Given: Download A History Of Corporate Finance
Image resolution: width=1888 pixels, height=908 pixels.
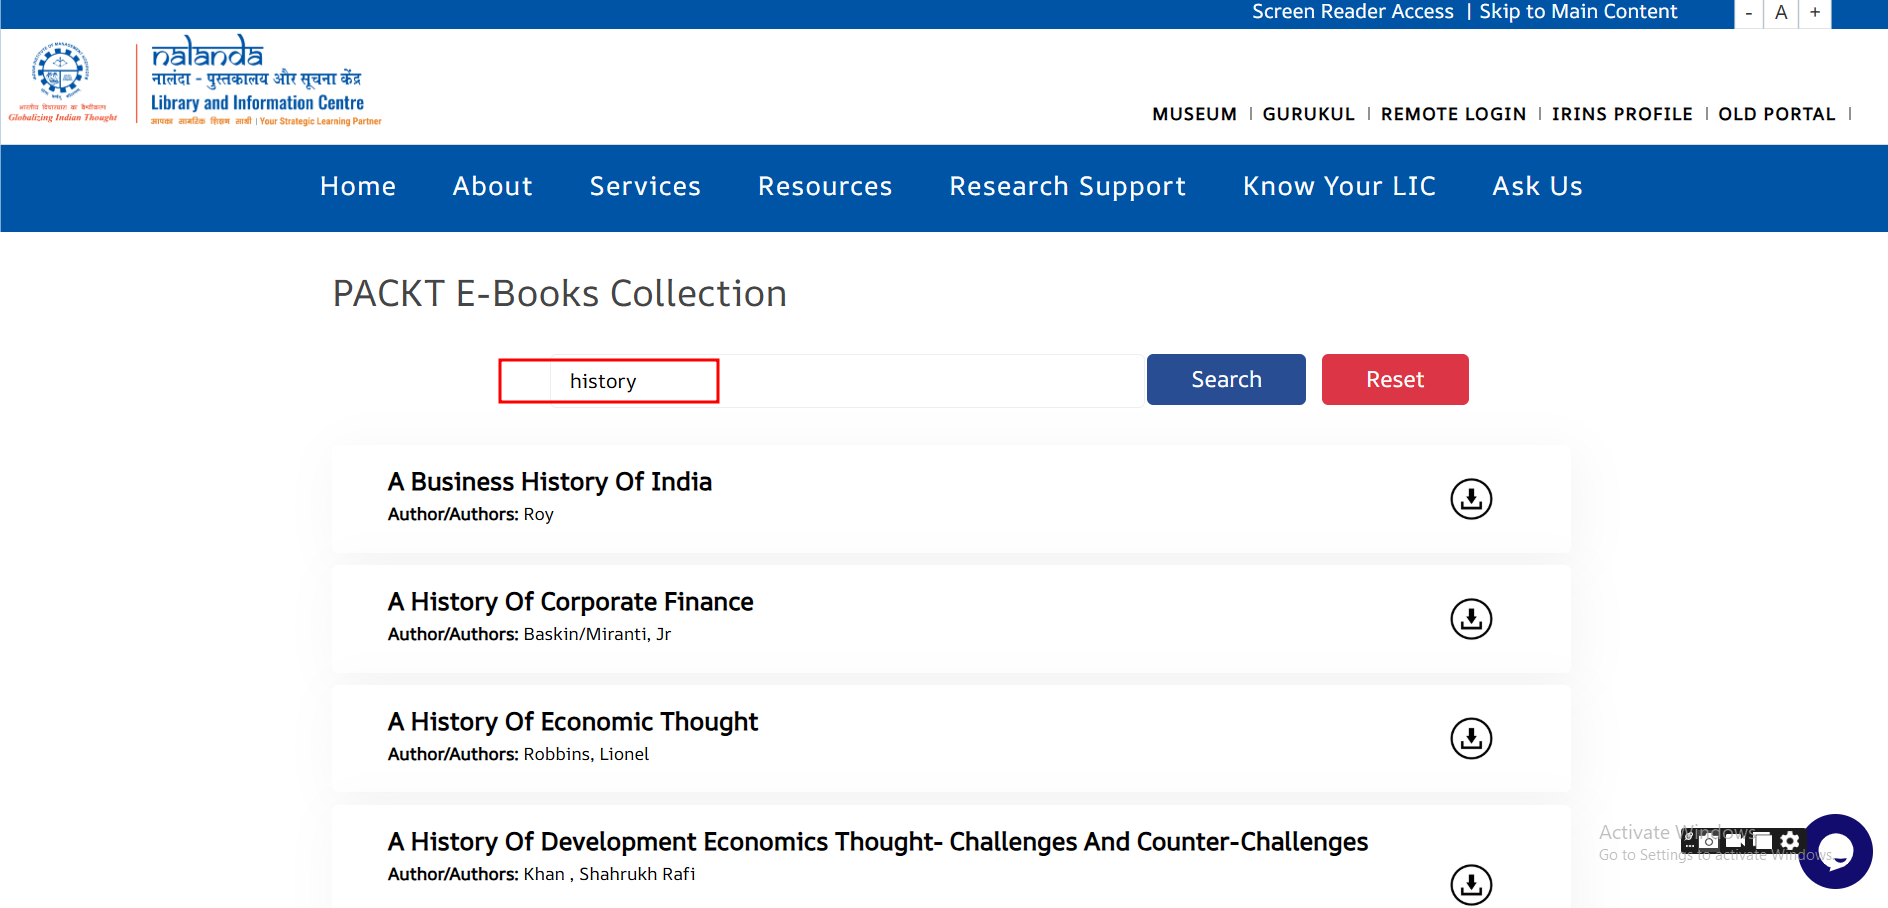Looking at the screenshot, I should tap(1471, 619).
